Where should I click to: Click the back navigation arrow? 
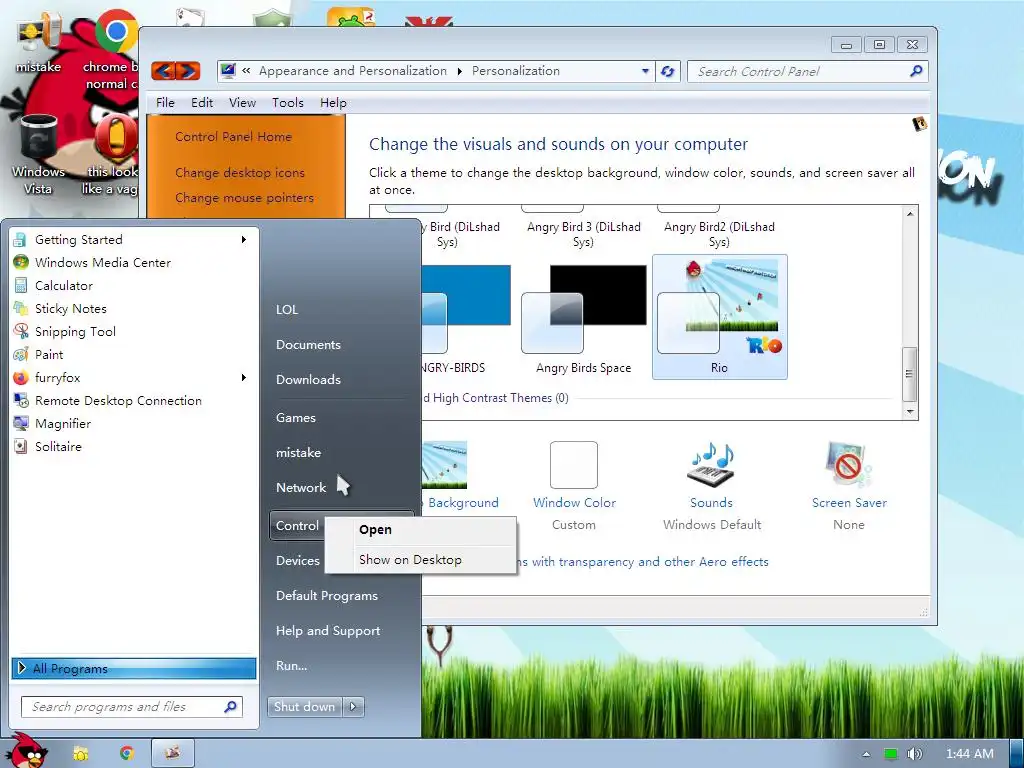click(x=163, y=71)
